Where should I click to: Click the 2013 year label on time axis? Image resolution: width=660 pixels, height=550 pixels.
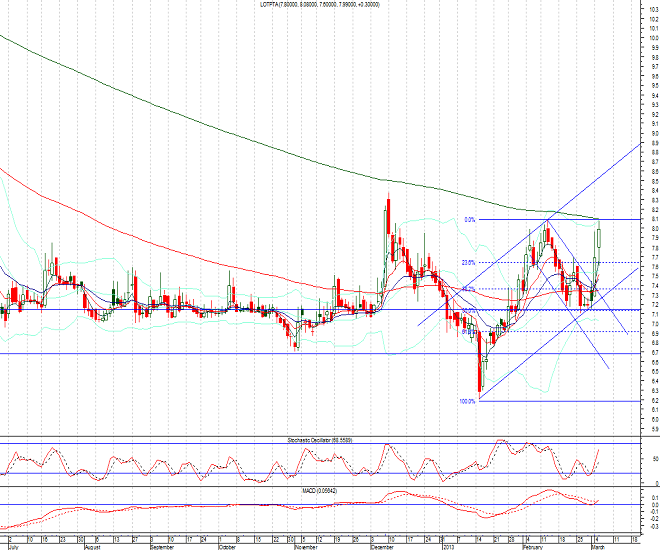pos(448,546)
